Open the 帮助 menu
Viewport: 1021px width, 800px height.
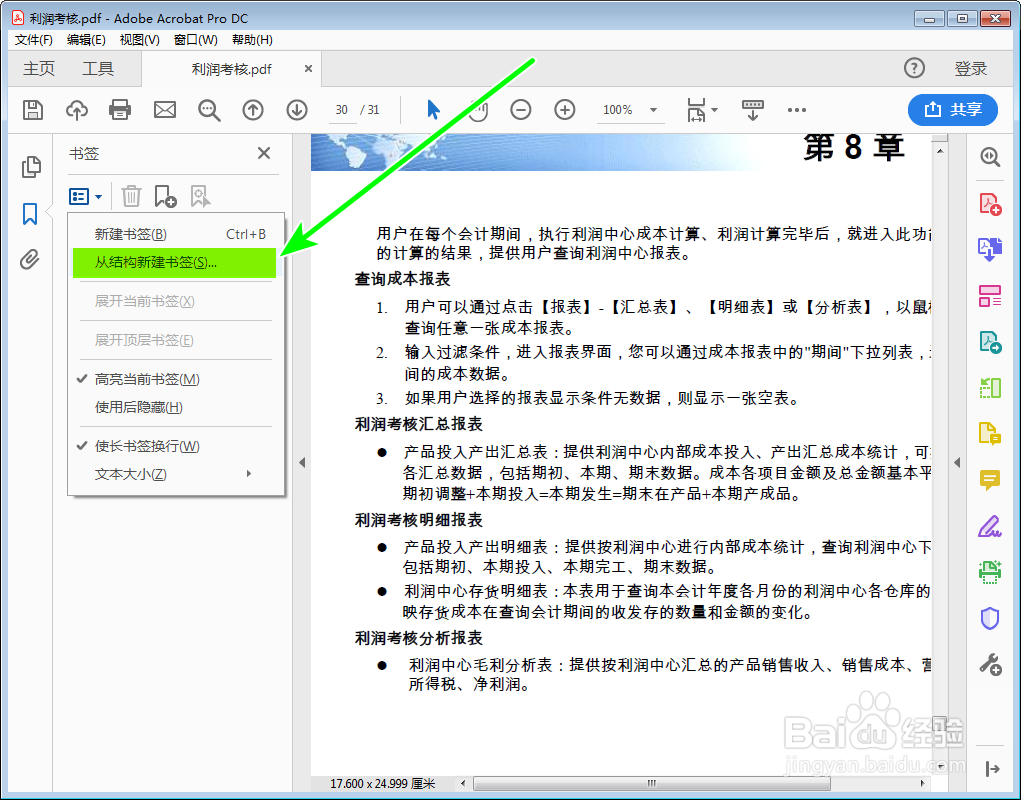click(252, 40)
